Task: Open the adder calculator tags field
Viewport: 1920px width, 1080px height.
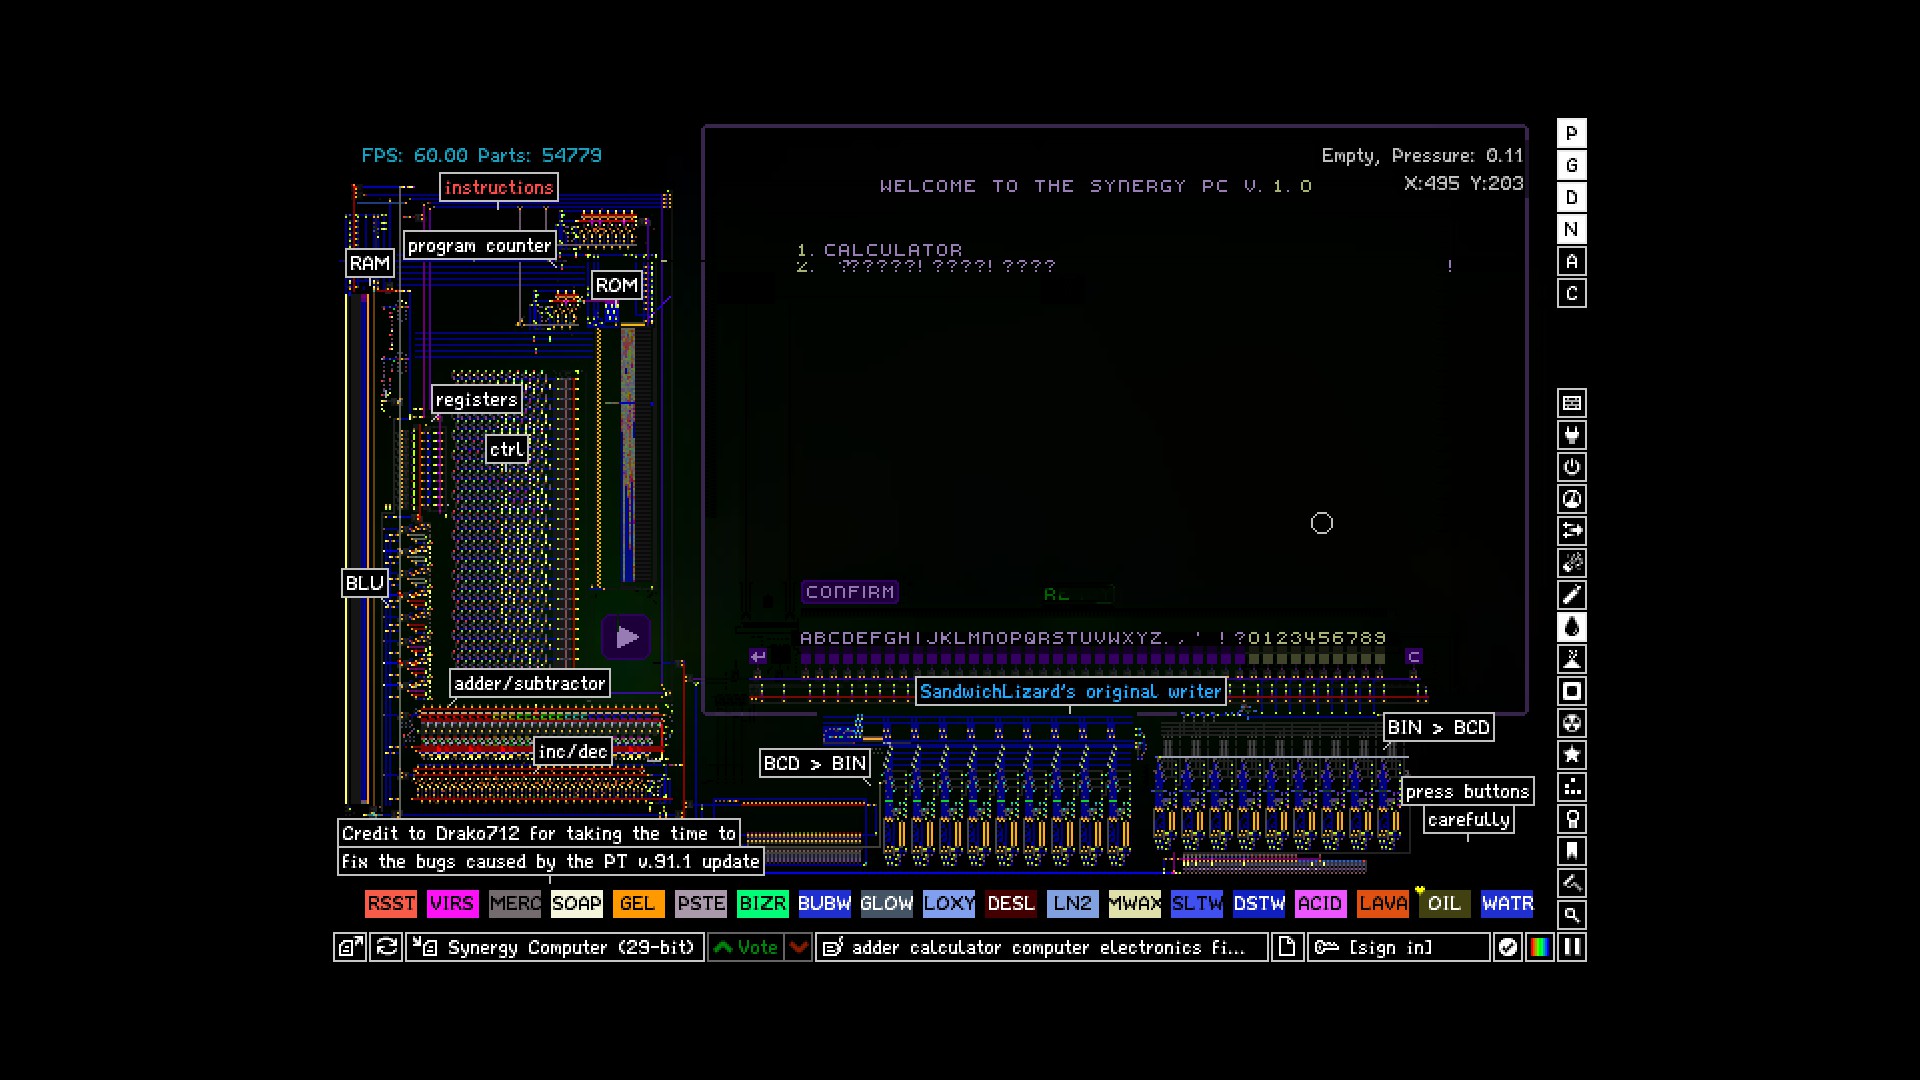Action: tap(1043, 947)
